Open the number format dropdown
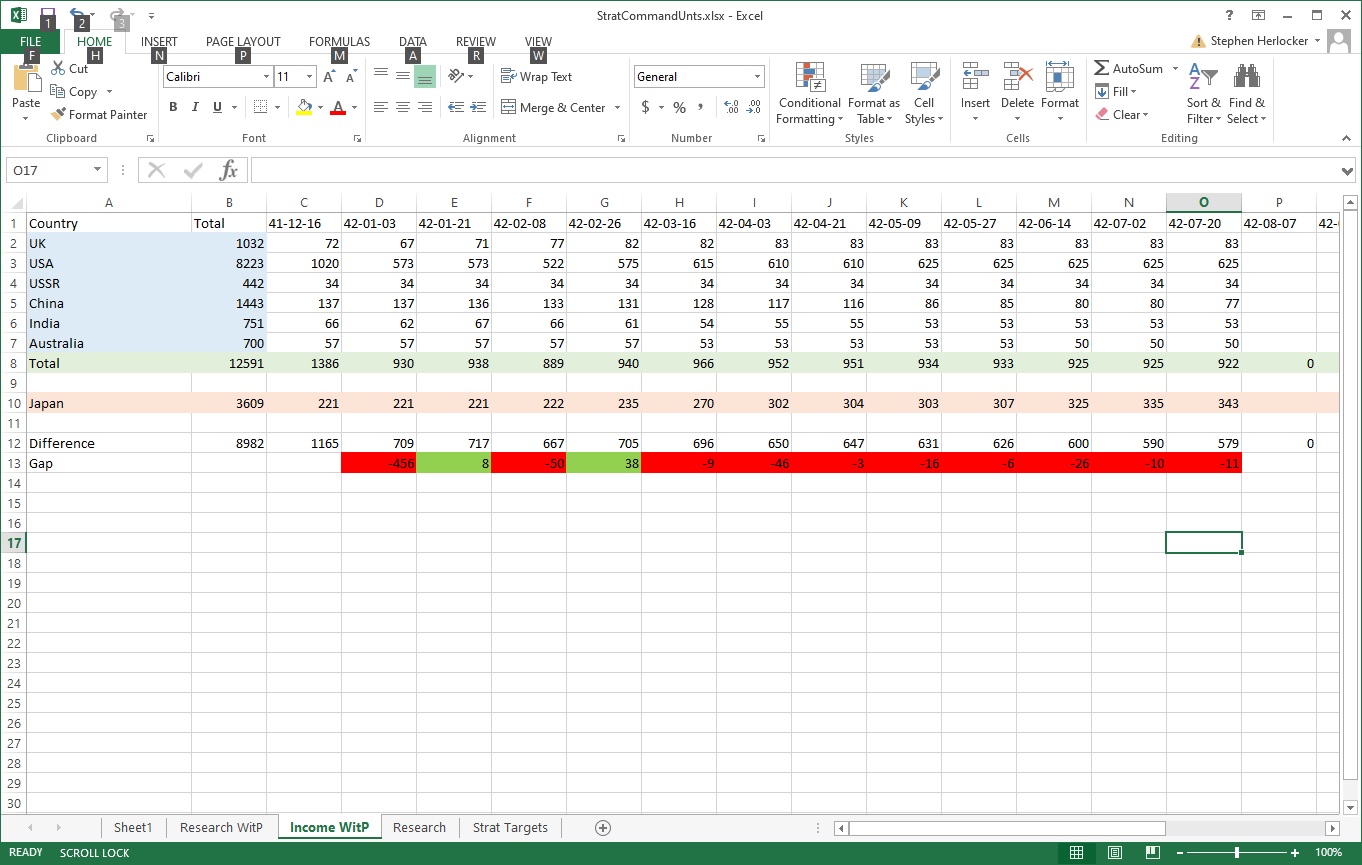This screenshot has width=1362, height=865. (757, 77)
